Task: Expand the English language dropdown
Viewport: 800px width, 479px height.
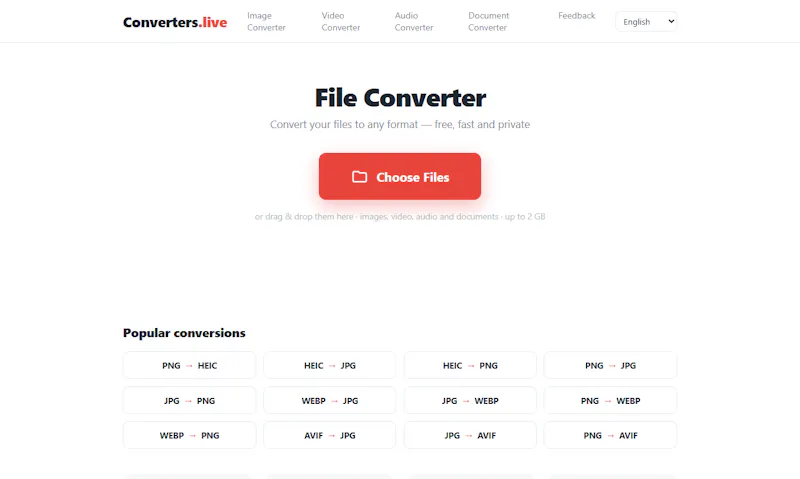Action: (x=646, y=21)
